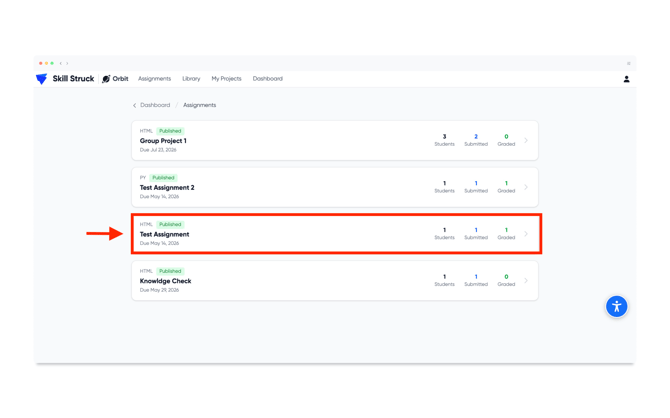Click Graded count of Knowledge Check
The image size is (670, 418).
click(506, 280)
